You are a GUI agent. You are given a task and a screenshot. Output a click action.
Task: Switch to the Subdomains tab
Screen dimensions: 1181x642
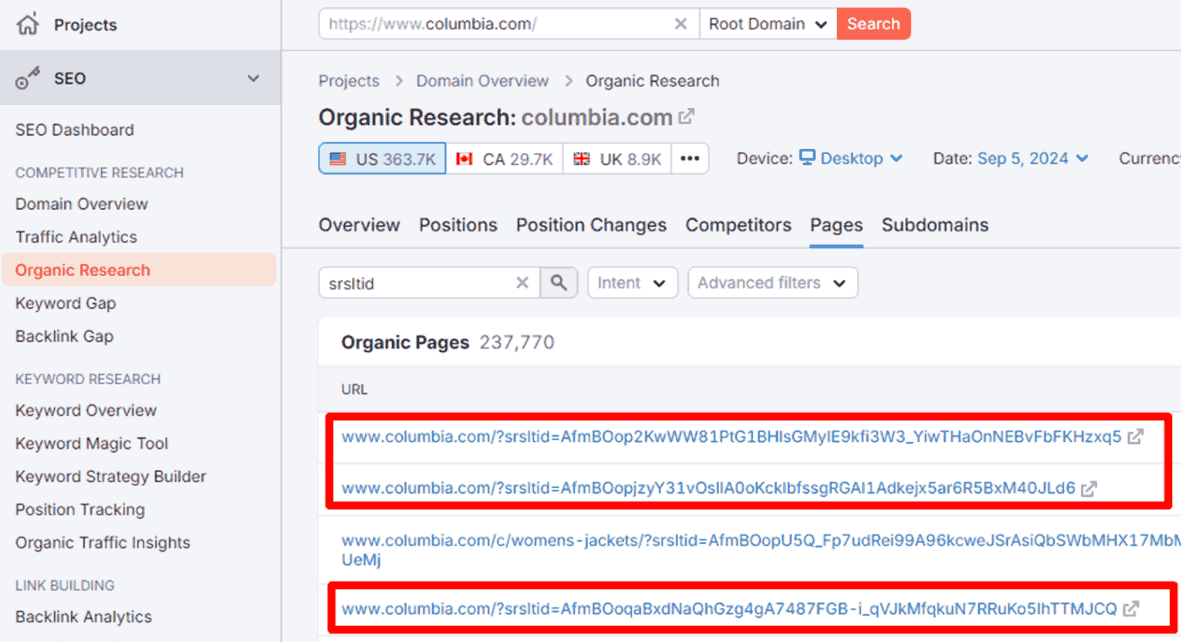click(x=935, y=225)
